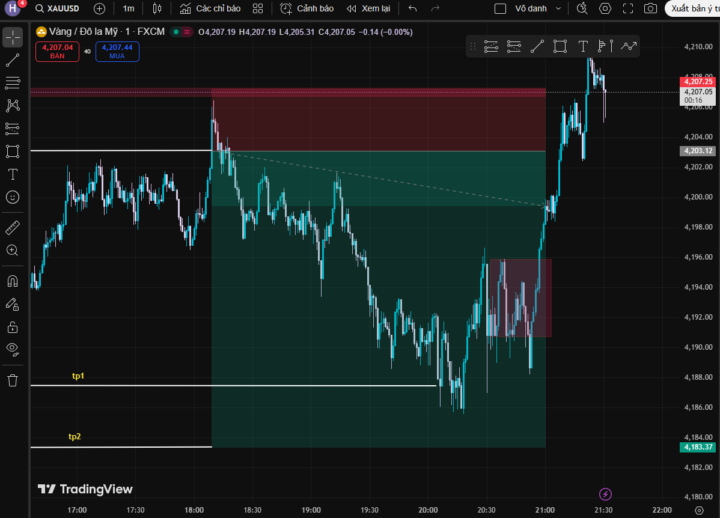Toggle stay in drawing mode
720x518 pixels.
tap(13, 304)
